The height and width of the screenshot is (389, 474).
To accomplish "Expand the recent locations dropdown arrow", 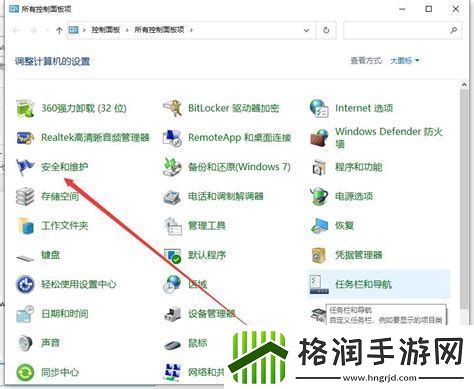I will 47,30.
